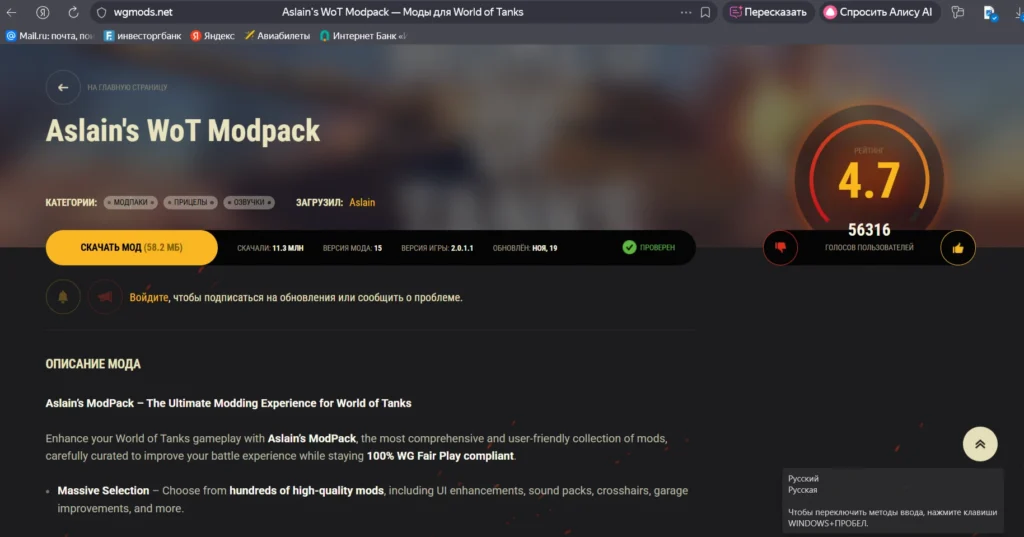Click the megaphone report problem icon
Screen dimensions: 1024x537
click(x=105, y=297)
